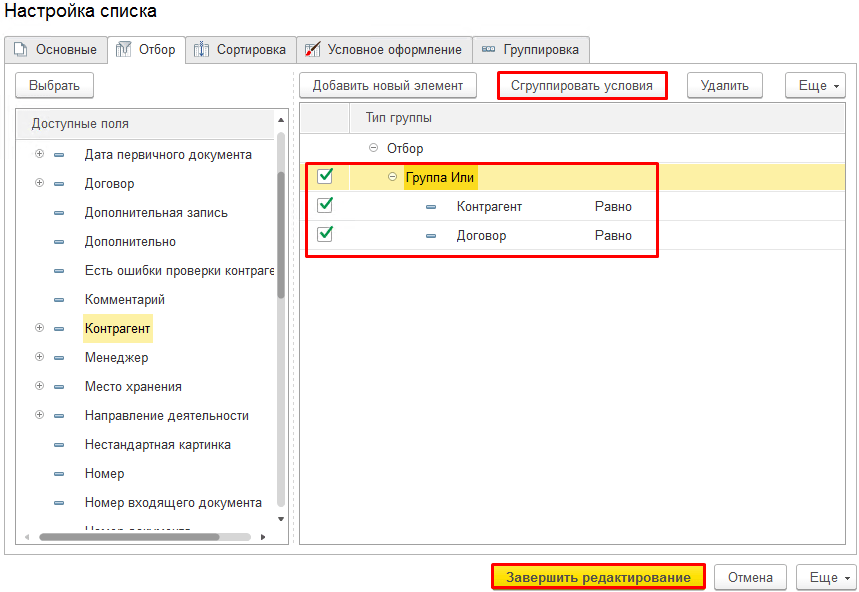Uncheck the Группа Или checkbox
This screenshot has height=592, width=859.
point(325,177)
